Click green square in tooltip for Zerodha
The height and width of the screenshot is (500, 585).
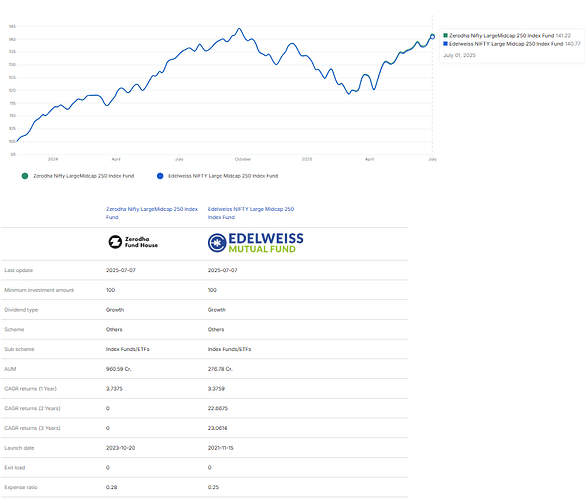click(445, 35)
